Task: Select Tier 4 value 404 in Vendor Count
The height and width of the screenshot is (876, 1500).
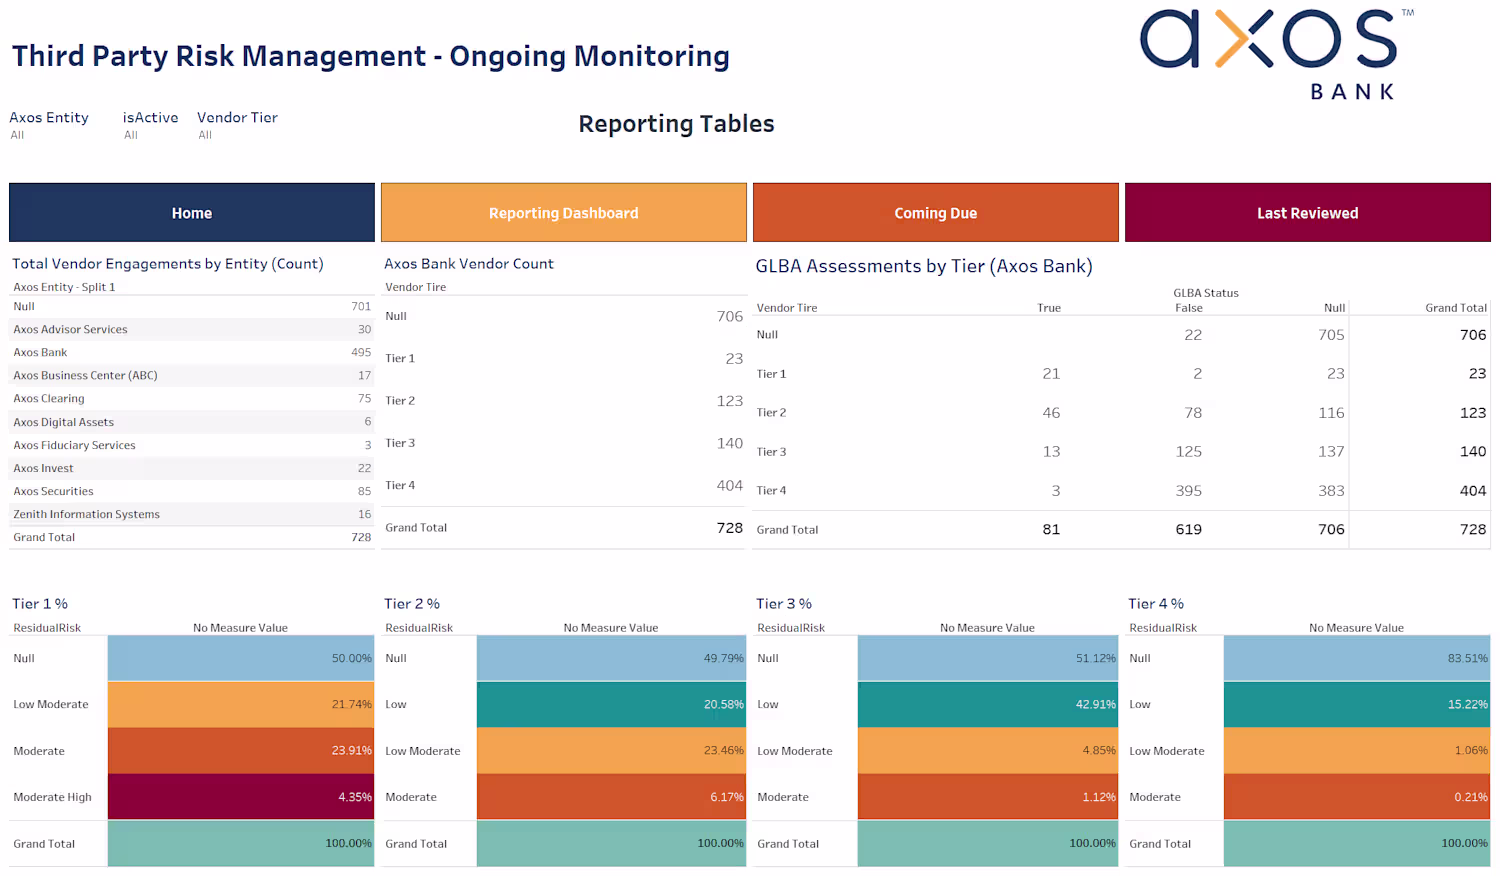Action: 730,485
